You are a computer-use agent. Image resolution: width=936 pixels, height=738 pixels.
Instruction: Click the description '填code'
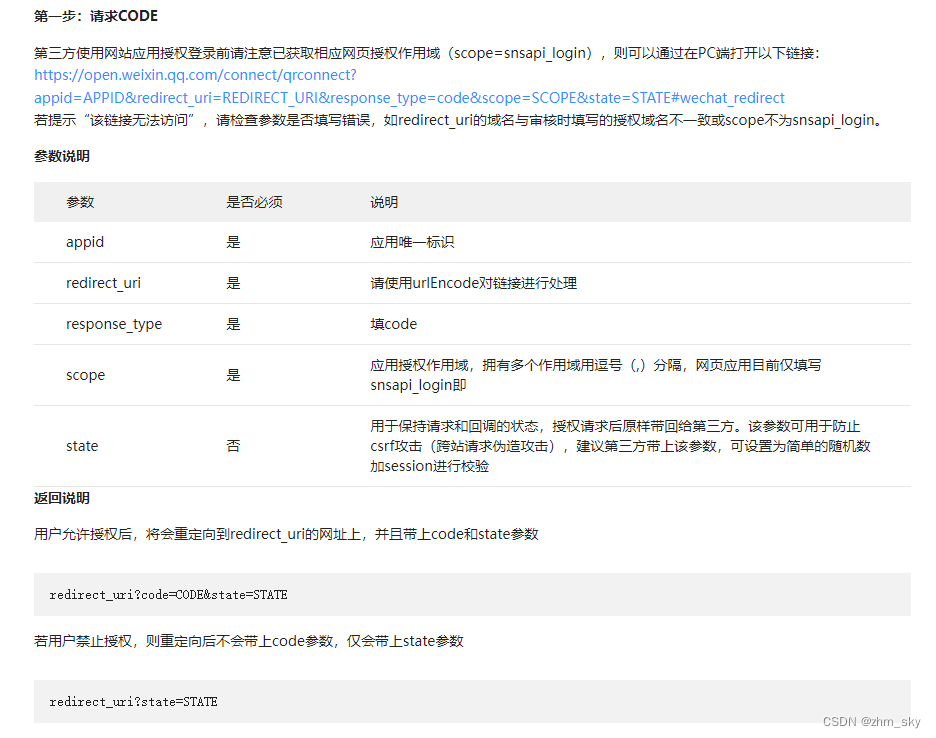coord(393,324)
